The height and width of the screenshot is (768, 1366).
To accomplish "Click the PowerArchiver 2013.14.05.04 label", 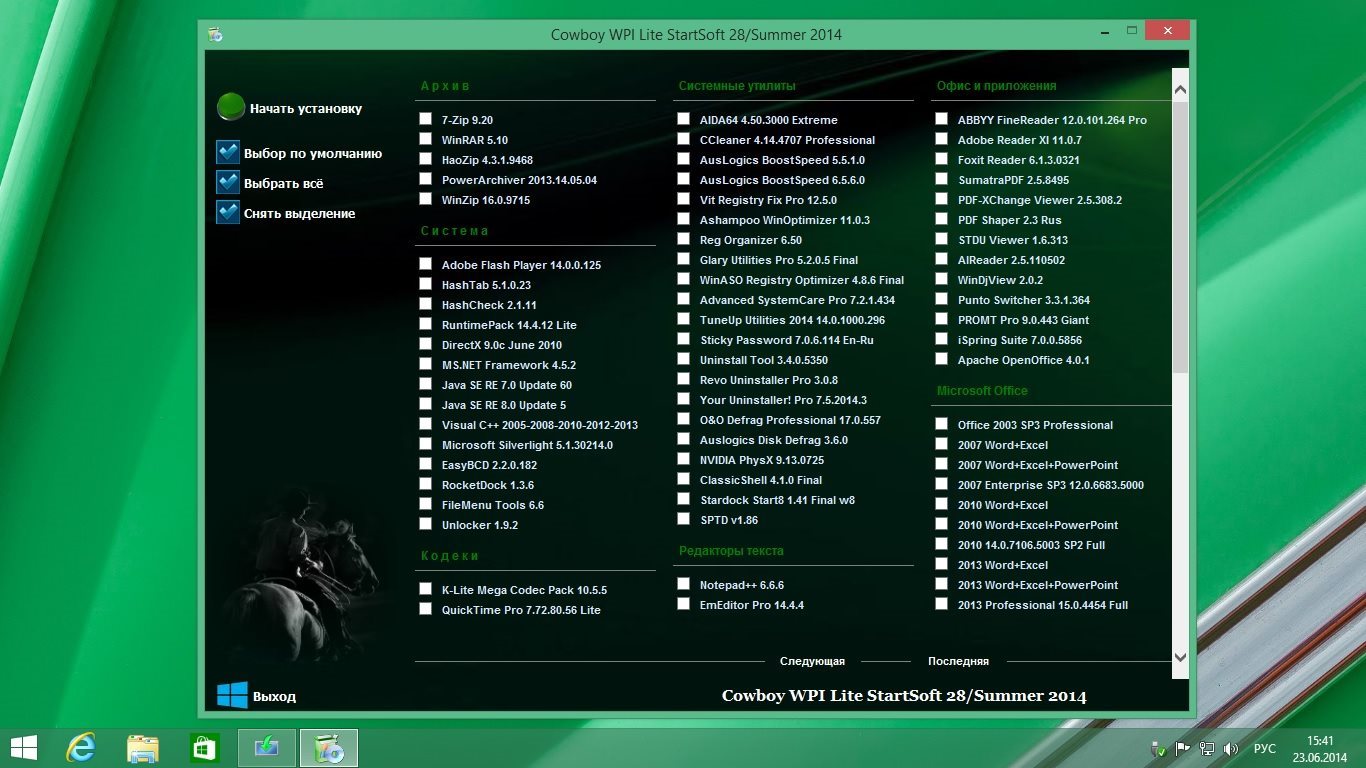I will pyautogui.click(x=519, y=180).
